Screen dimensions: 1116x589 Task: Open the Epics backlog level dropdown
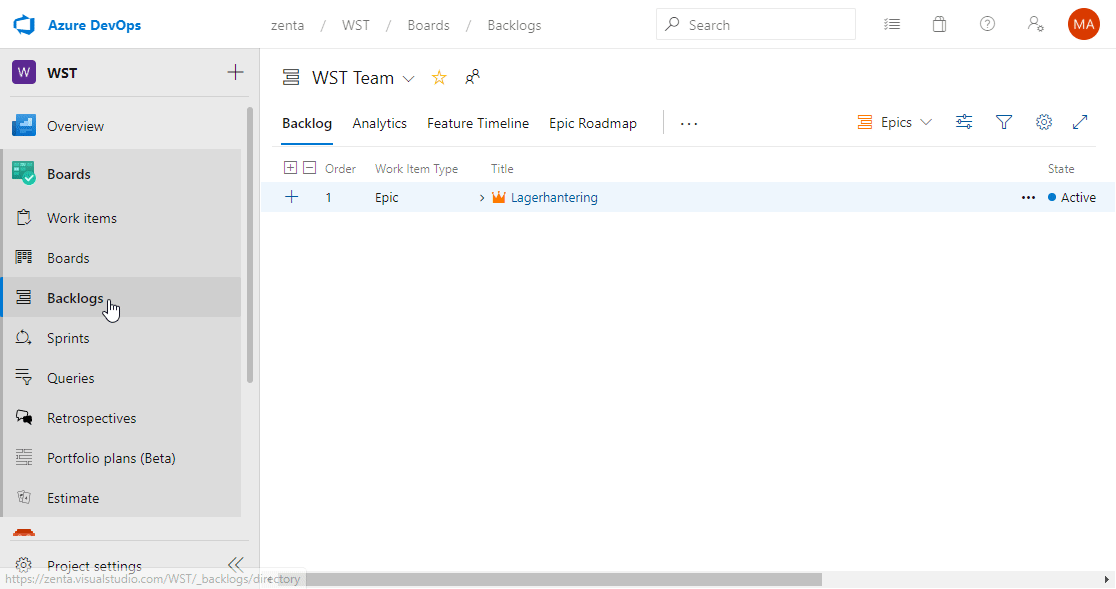[x=895, y=121]
